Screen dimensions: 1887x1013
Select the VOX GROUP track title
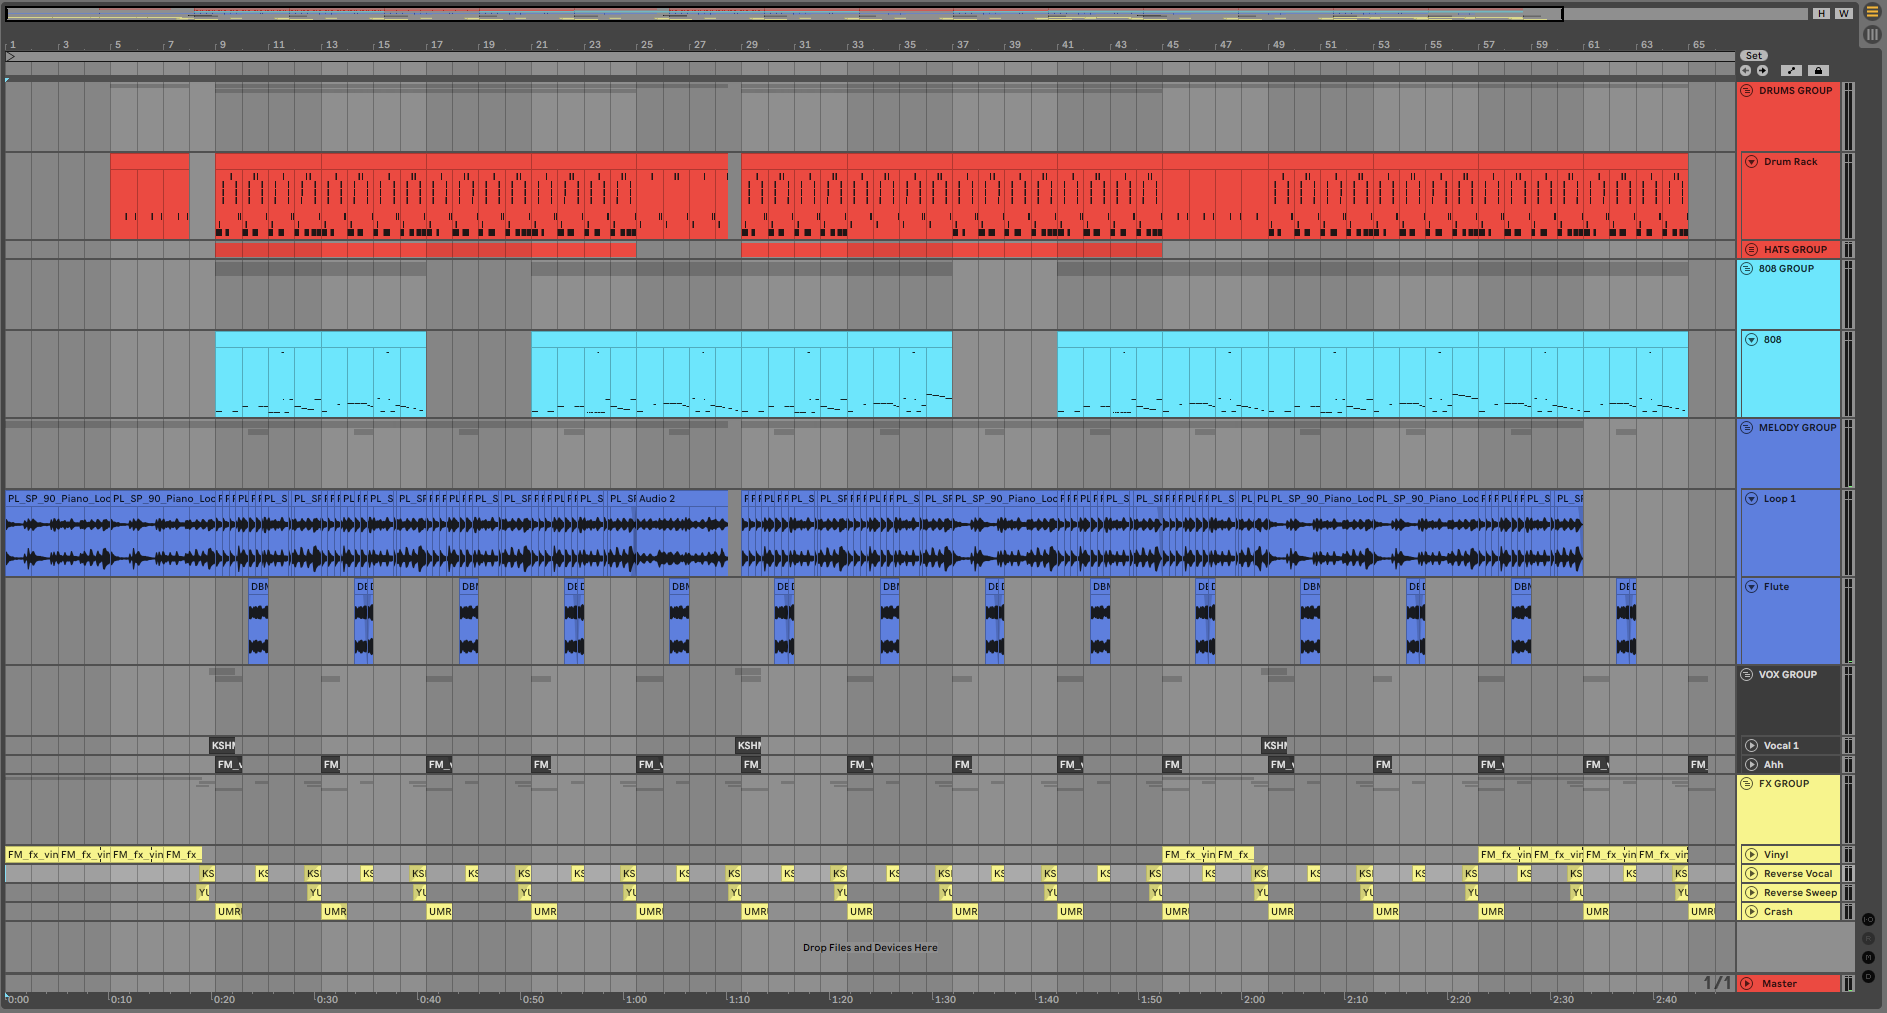(x=1788, y=674)
